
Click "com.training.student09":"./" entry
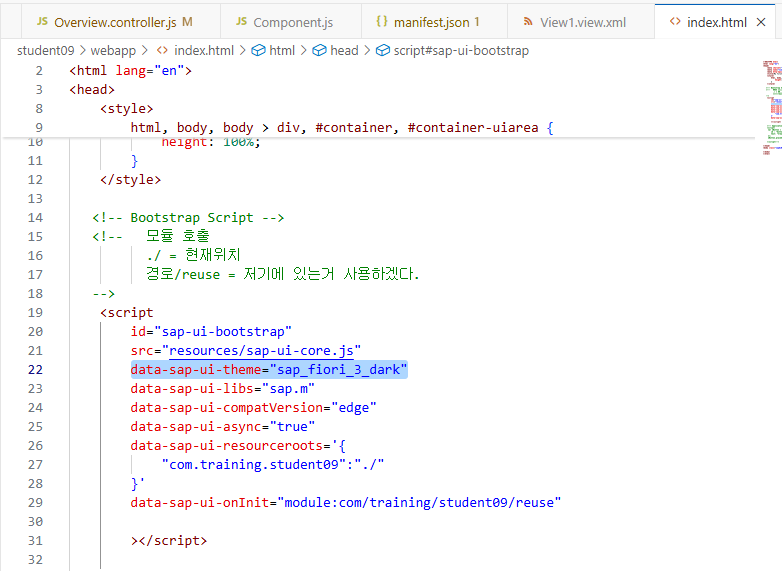point(273,464)
